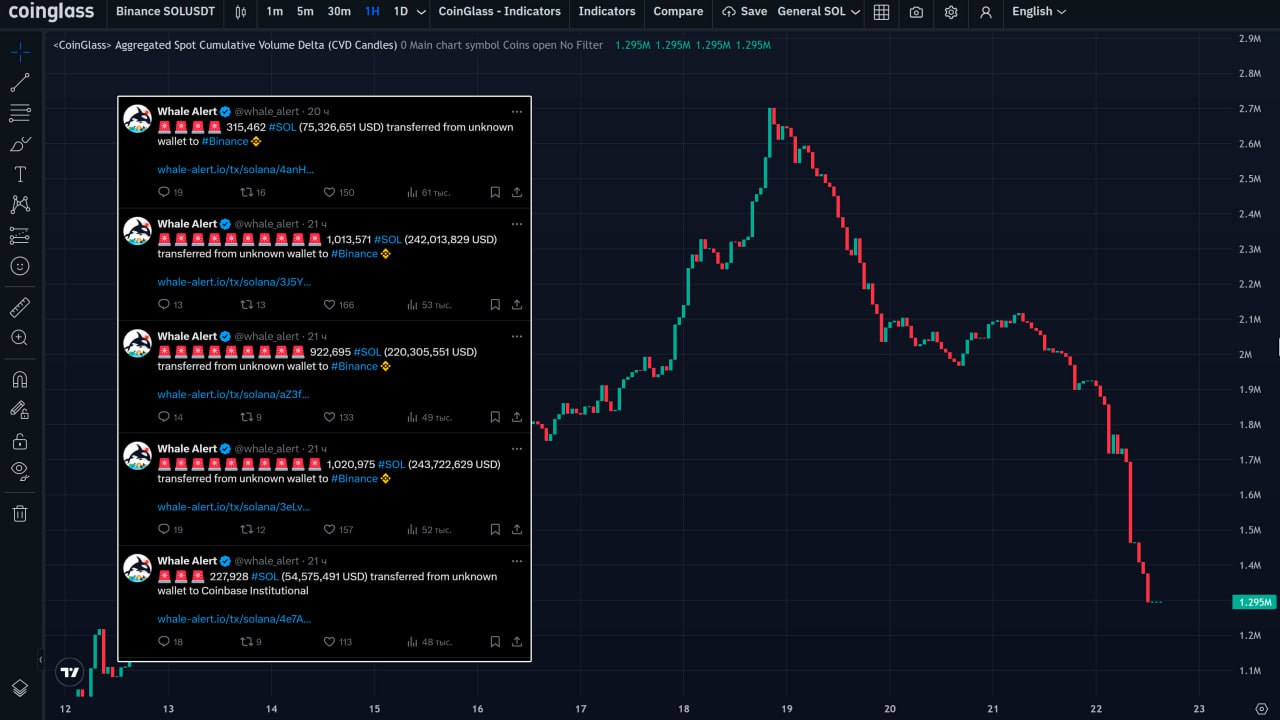Select the trend line drawing tool

(20, 83)
